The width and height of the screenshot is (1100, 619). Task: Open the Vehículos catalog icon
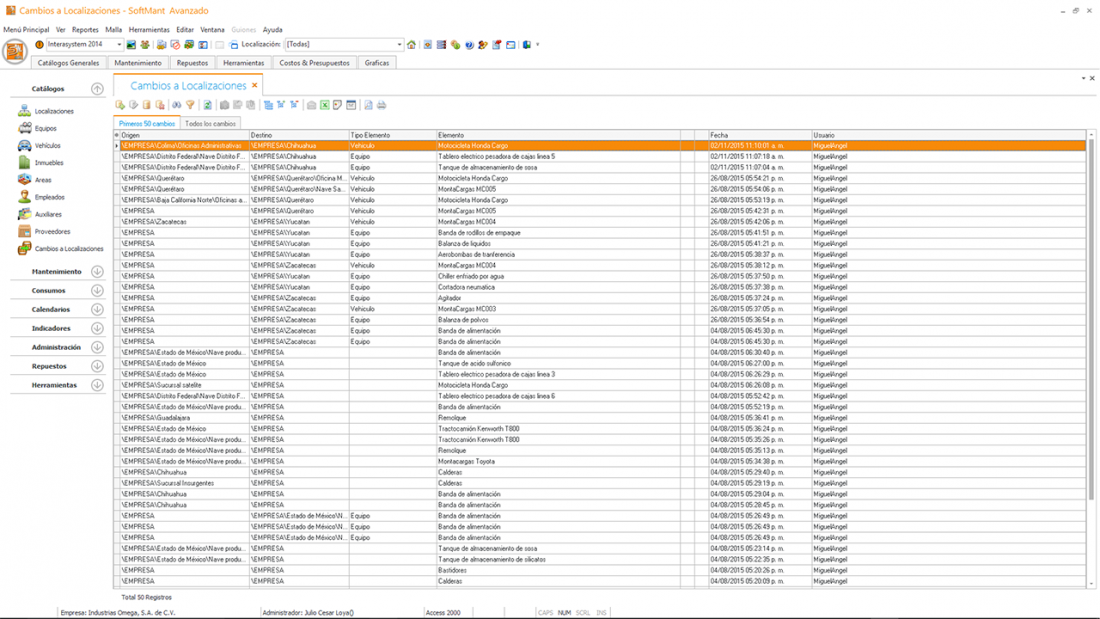pos(25,146)
